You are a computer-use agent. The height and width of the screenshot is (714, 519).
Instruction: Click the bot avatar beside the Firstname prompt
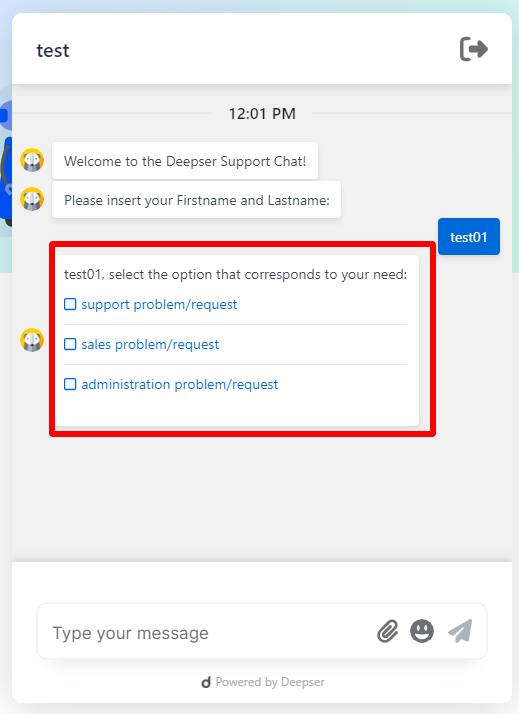click(32, 199)
